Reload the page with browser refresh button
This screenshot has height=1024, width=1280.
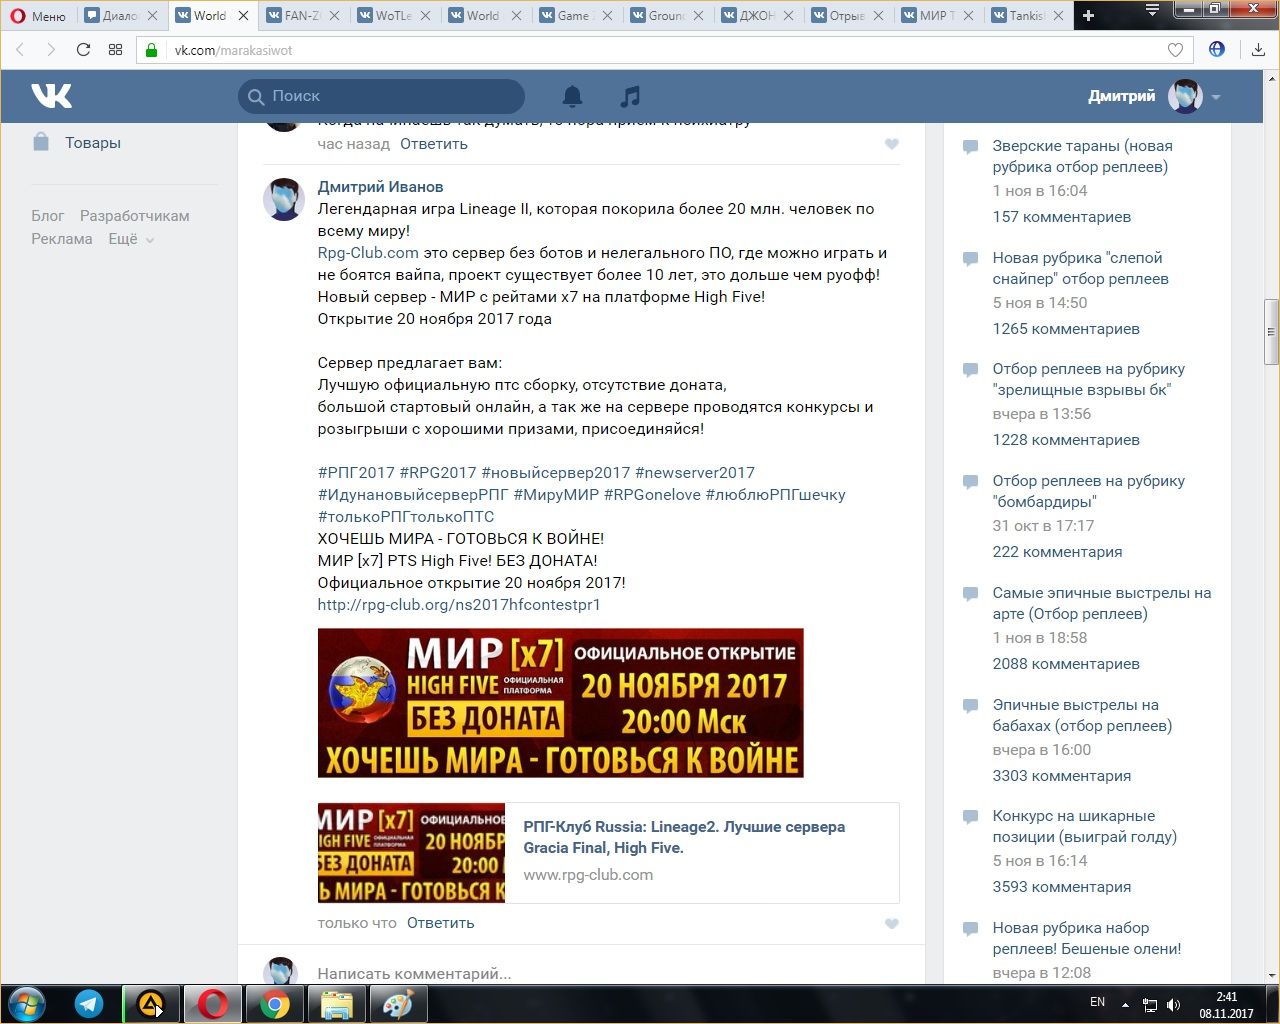[x=83, y=50]
